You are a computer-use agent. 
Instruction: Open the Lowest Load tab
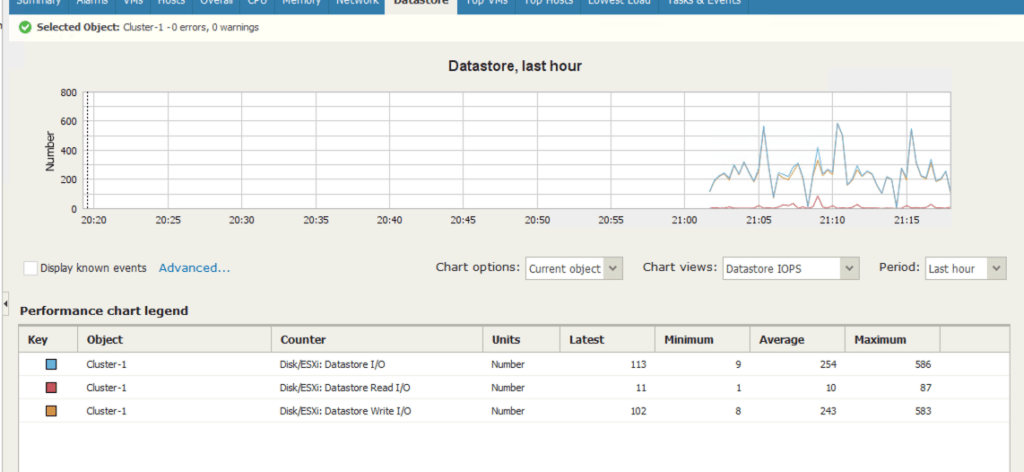(x=619, y=3)
